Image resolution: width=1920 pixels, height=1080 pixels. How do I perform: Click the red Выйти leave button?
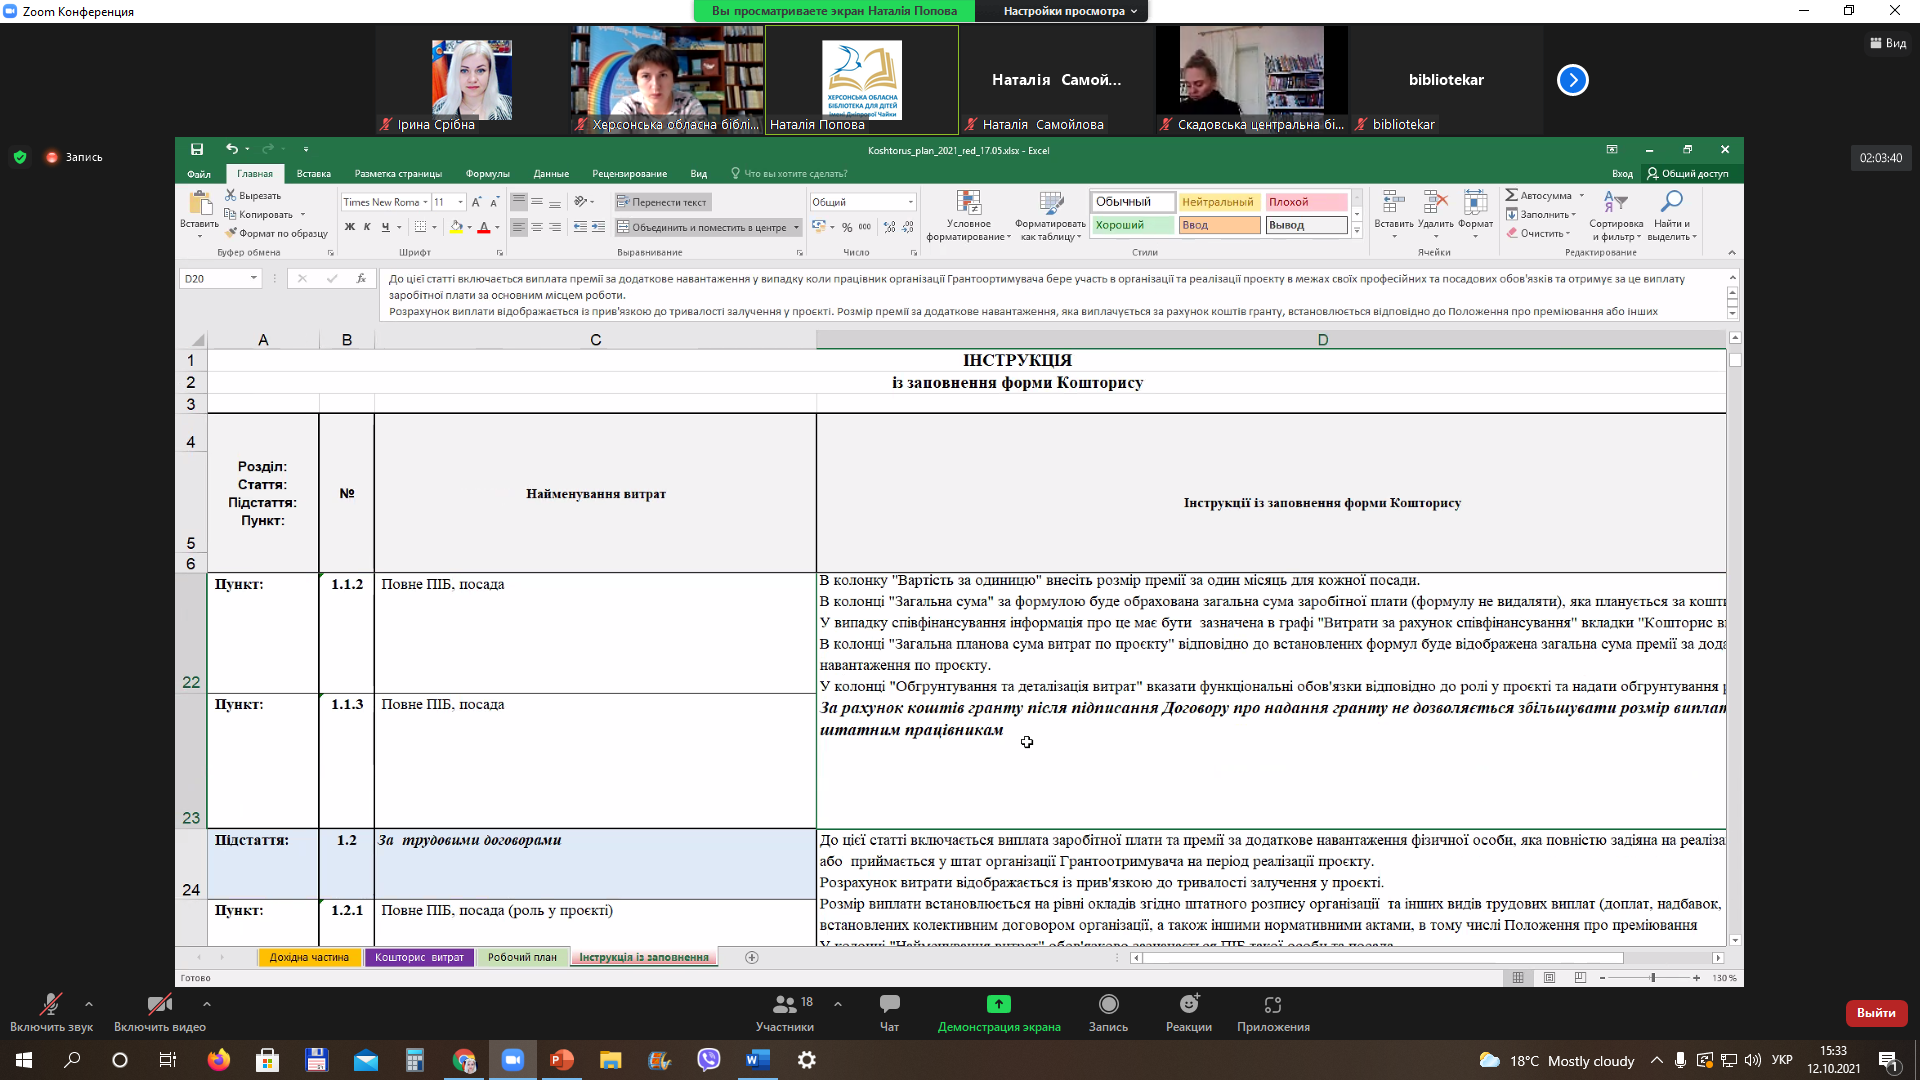tap(1876, 1013)
